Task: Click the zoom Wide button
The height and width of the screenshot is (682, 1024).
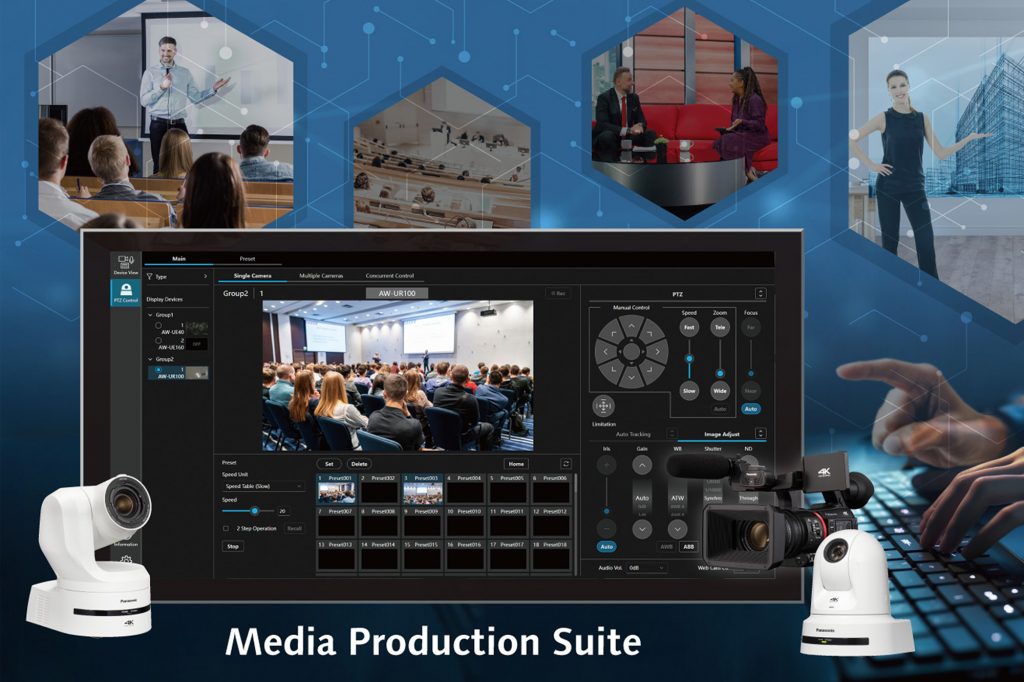Action: [x=720, y=391]
